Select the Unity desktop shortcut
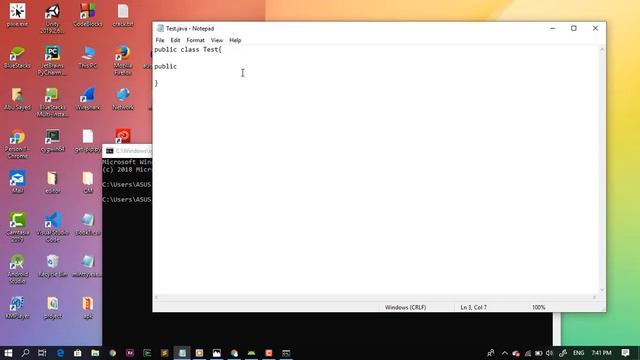Screen dimensions: 640x360 (x=52, y=19)
